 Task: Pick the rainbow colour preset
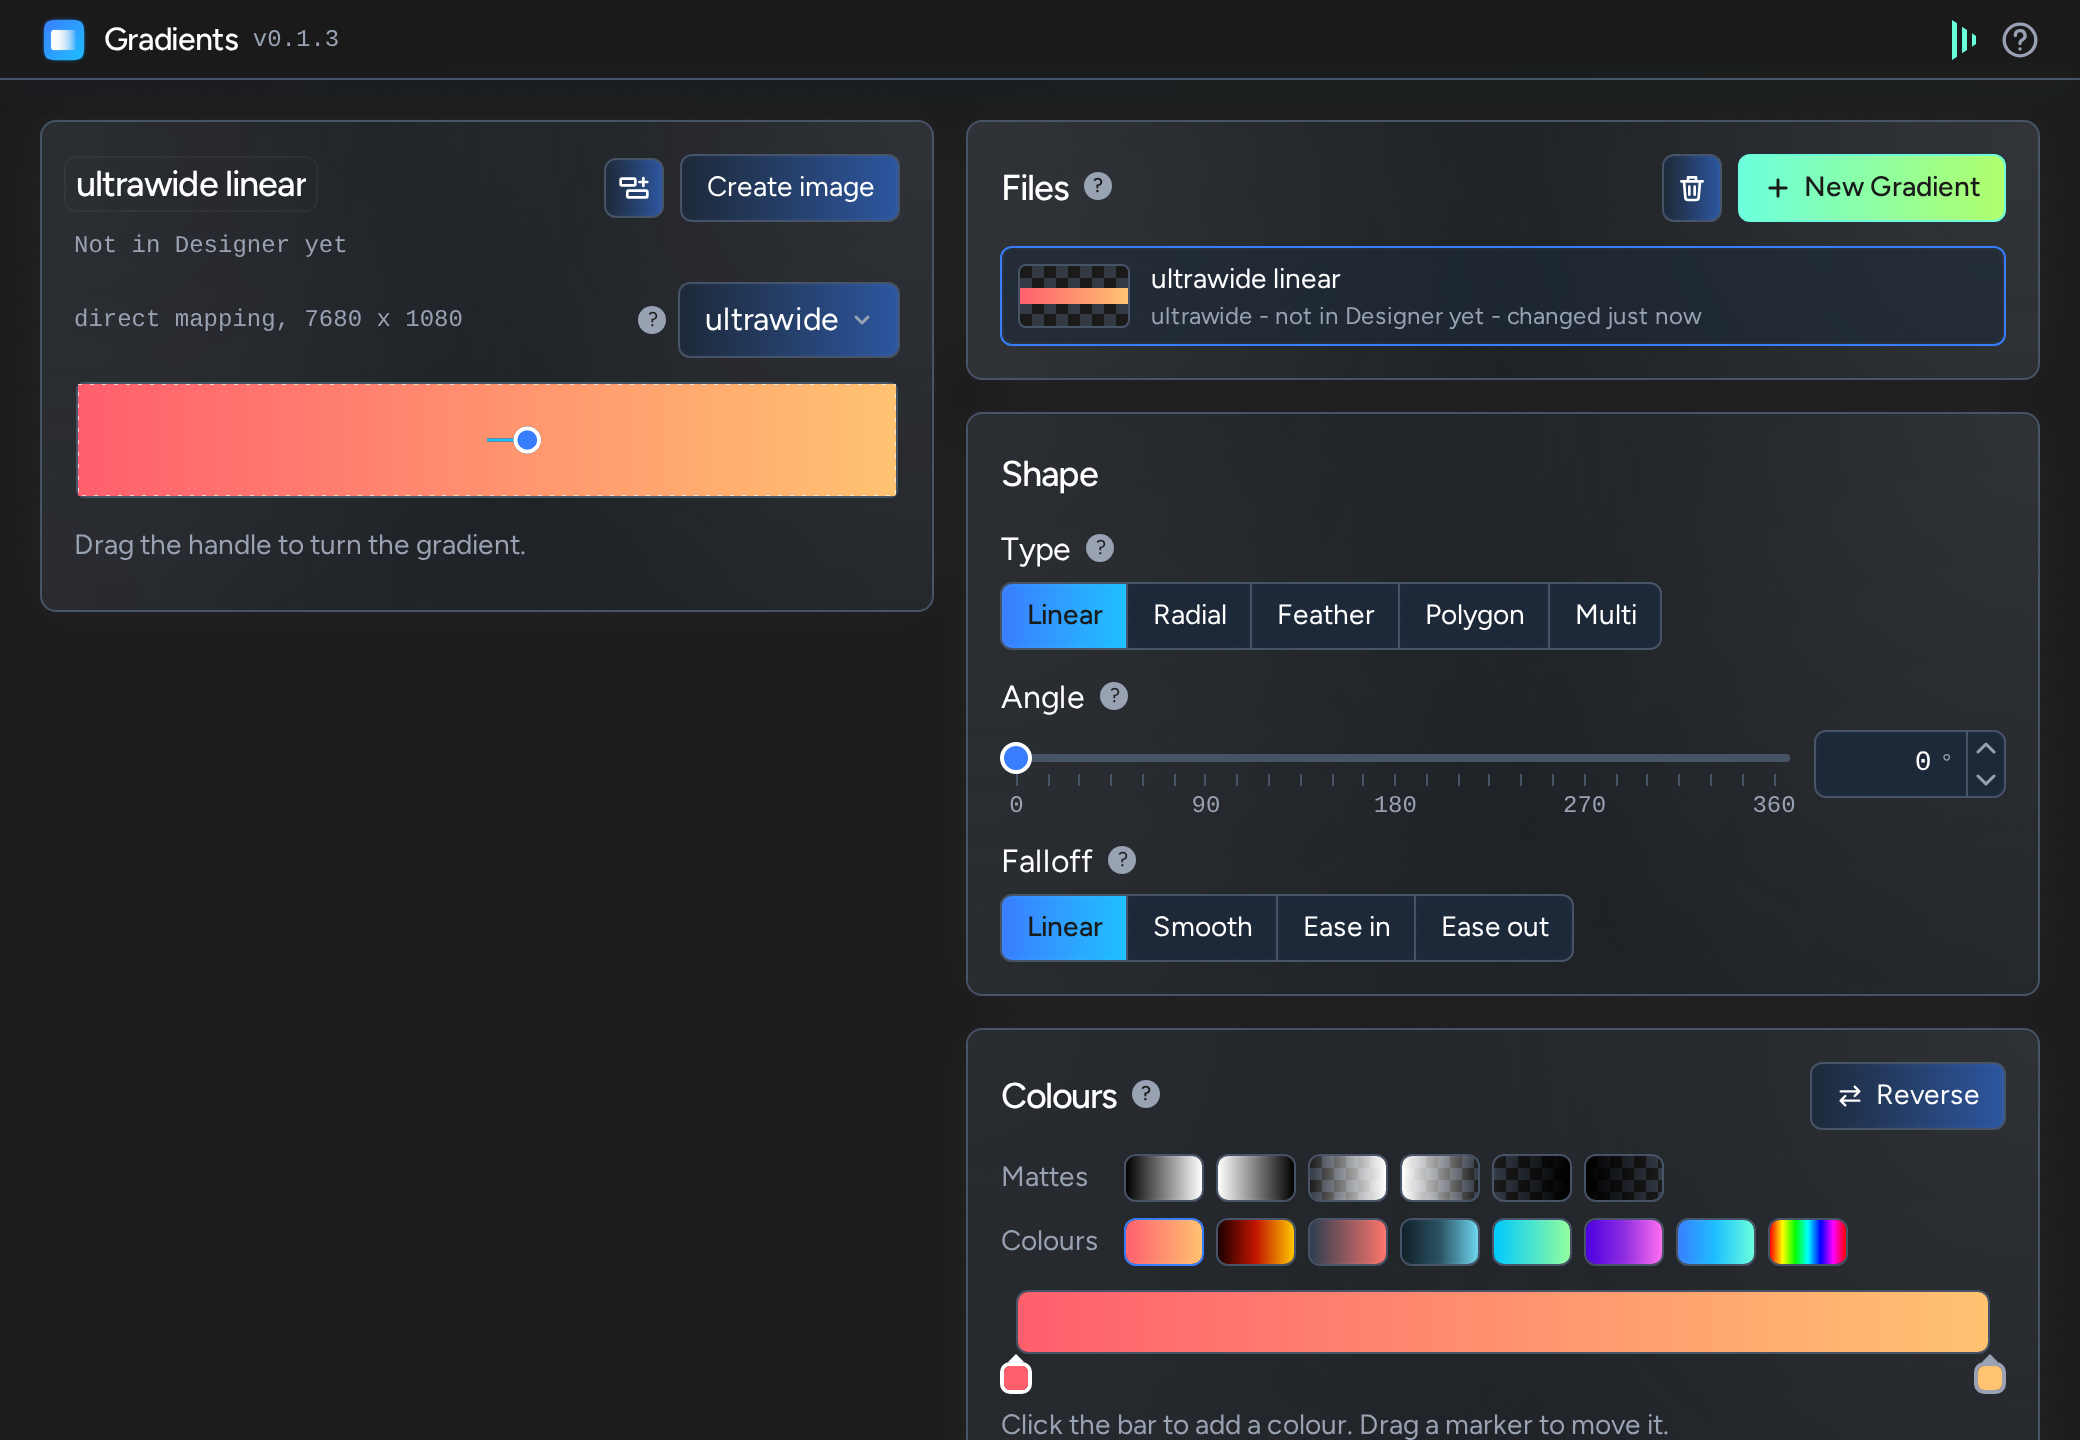[x=1808, y=1242]
